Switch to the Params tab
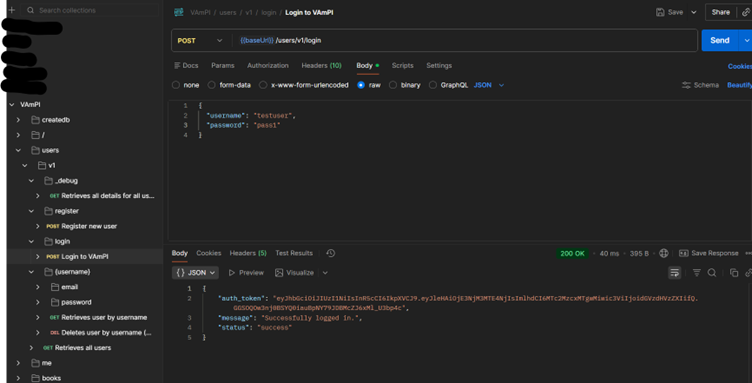Viewport: 752px width, 383px height. tap(223, 66)
